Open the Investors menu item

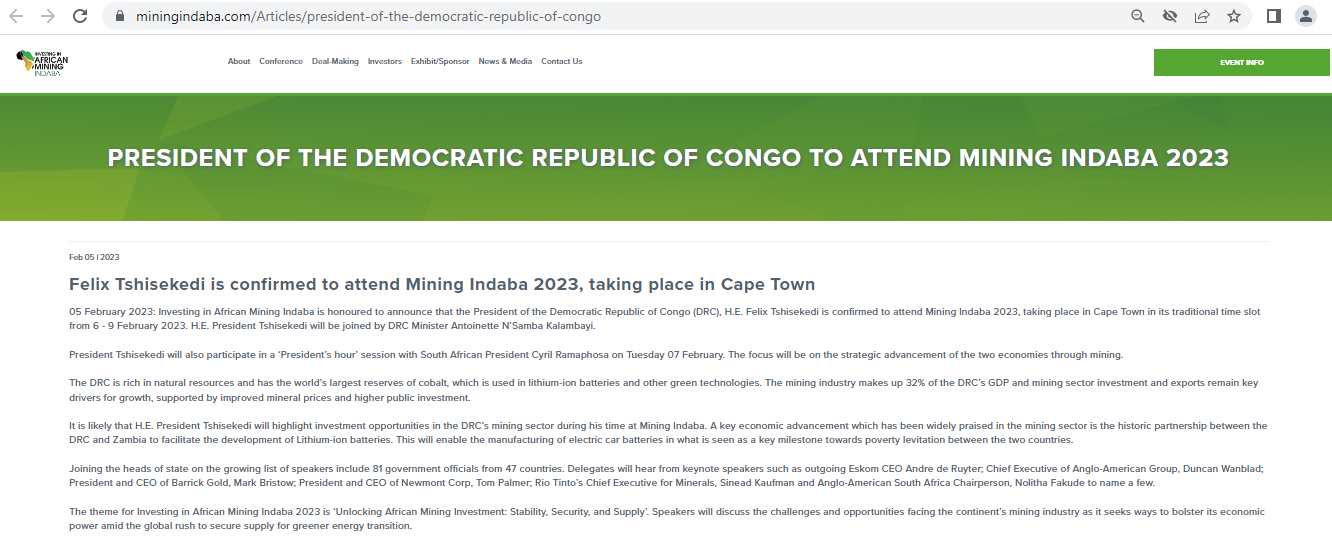385,62
